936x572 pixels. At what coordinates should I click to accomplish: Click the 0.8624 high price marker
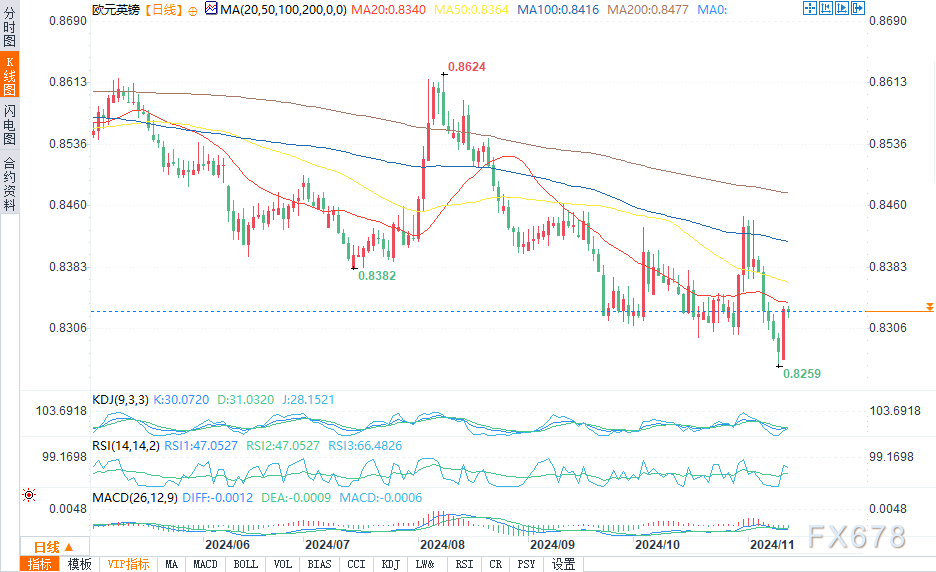tap(467, 67)
